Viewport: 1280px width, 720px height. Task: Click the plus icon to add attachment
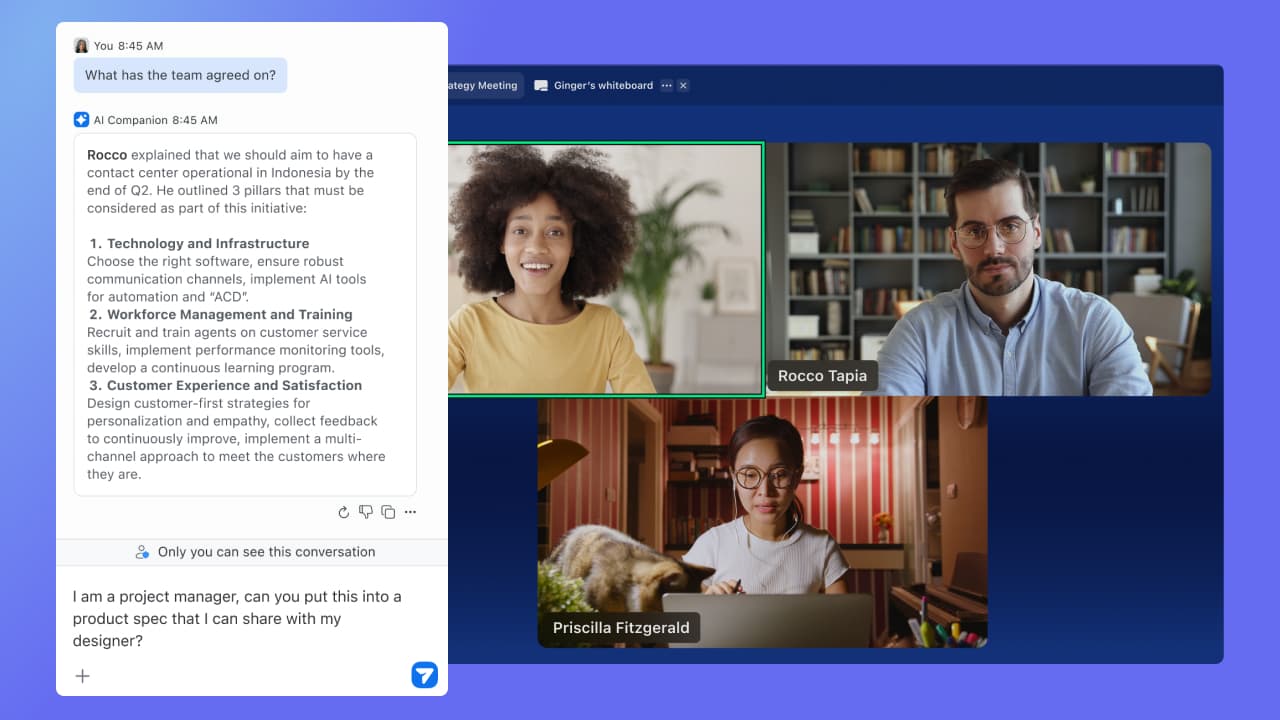pos(83,676)
